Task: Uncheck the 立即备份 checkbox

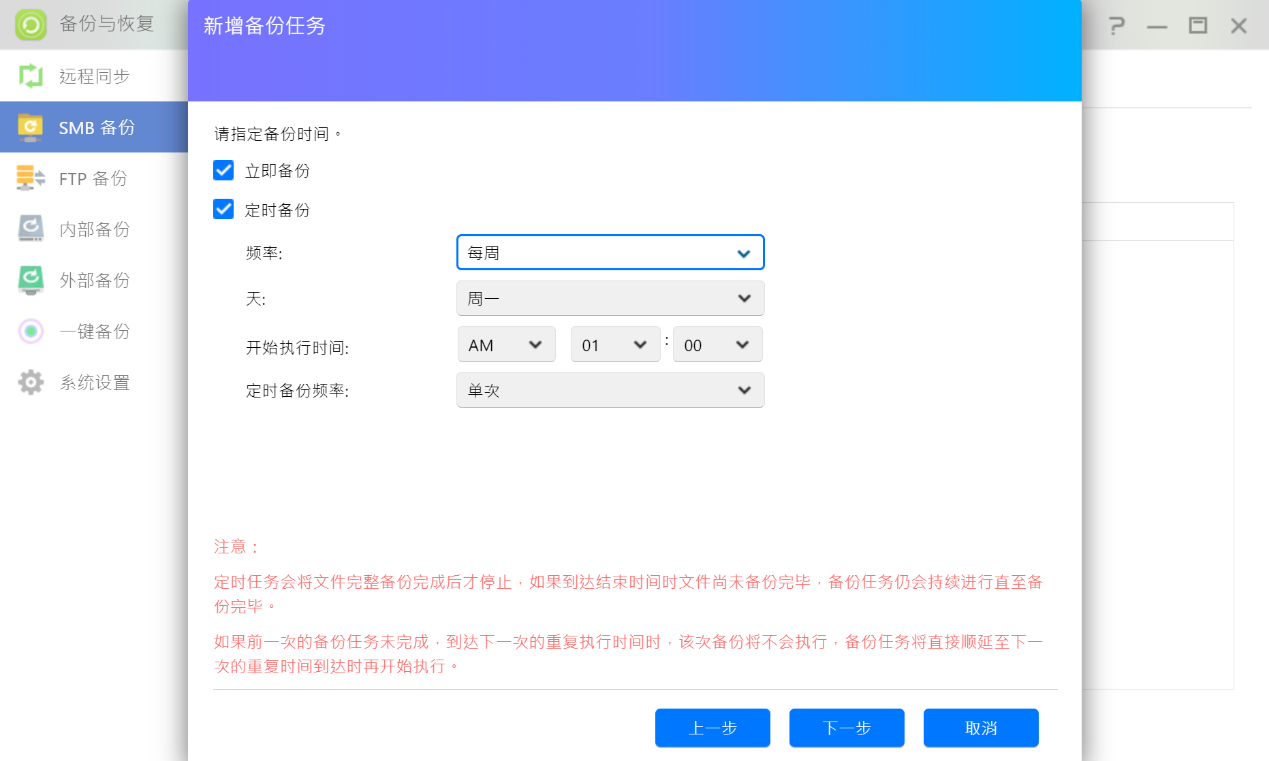Action: [223, 170]
